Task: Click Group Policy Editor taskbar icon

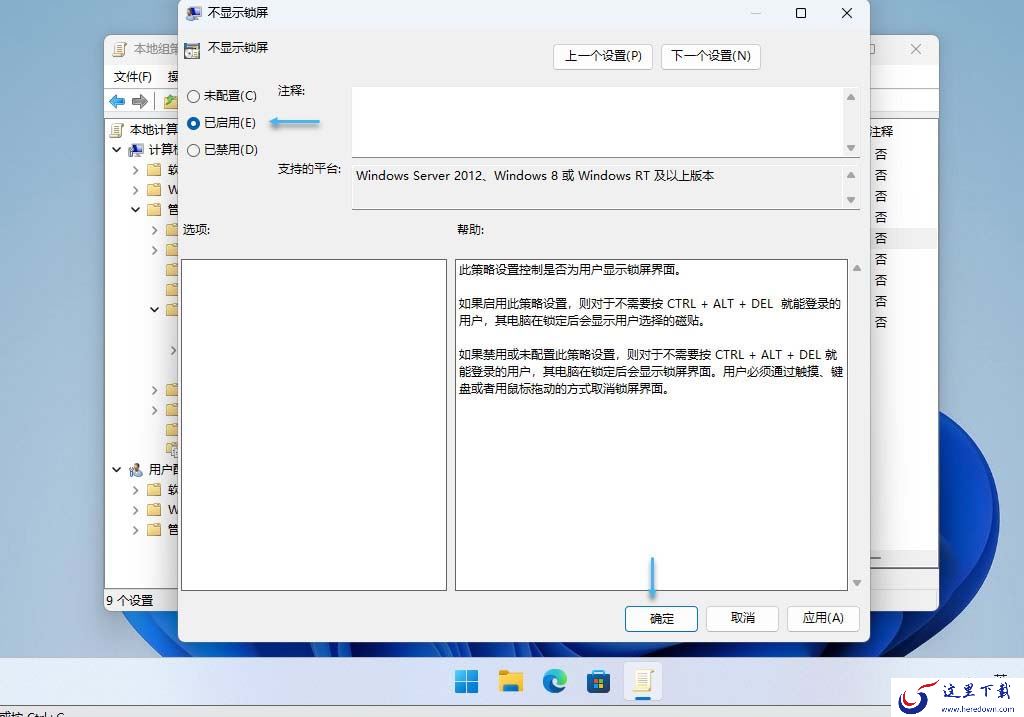Action: [x=643, y=681]
